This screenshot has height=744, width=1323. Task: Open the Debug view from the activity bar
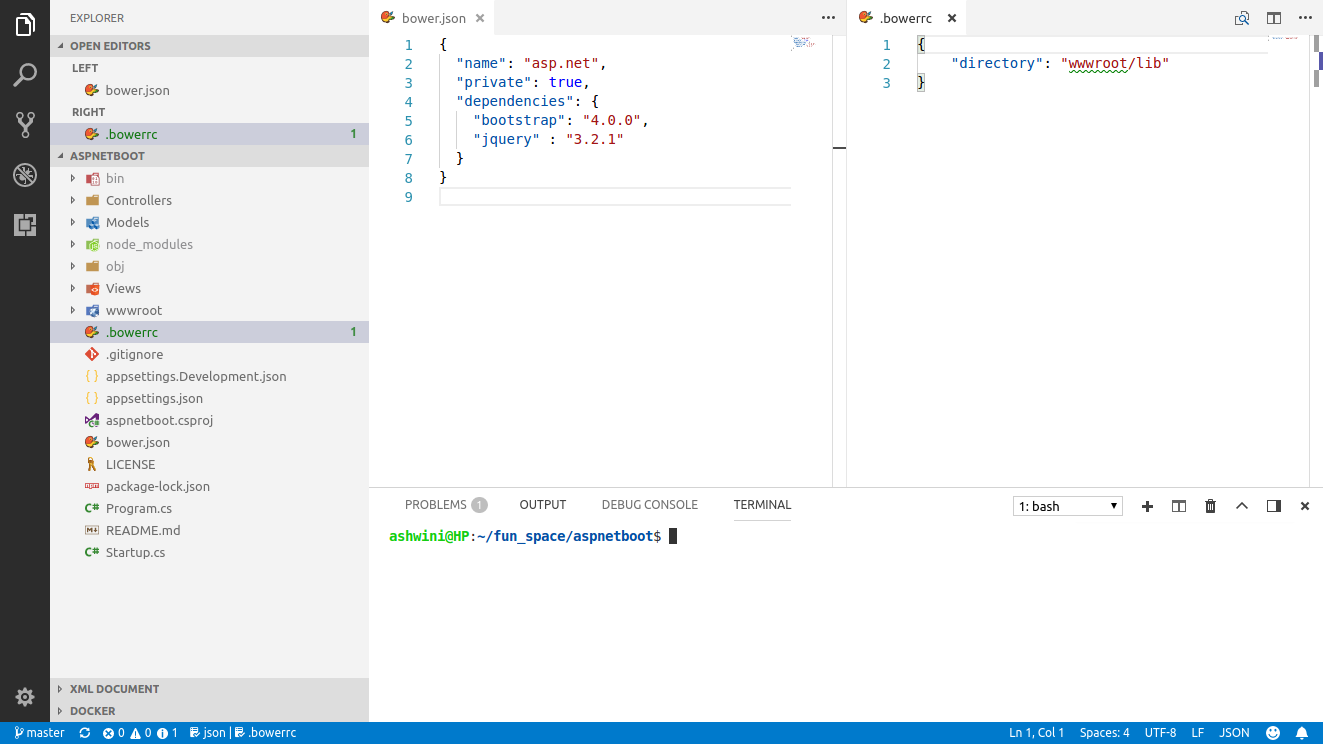tap(24, 175)
